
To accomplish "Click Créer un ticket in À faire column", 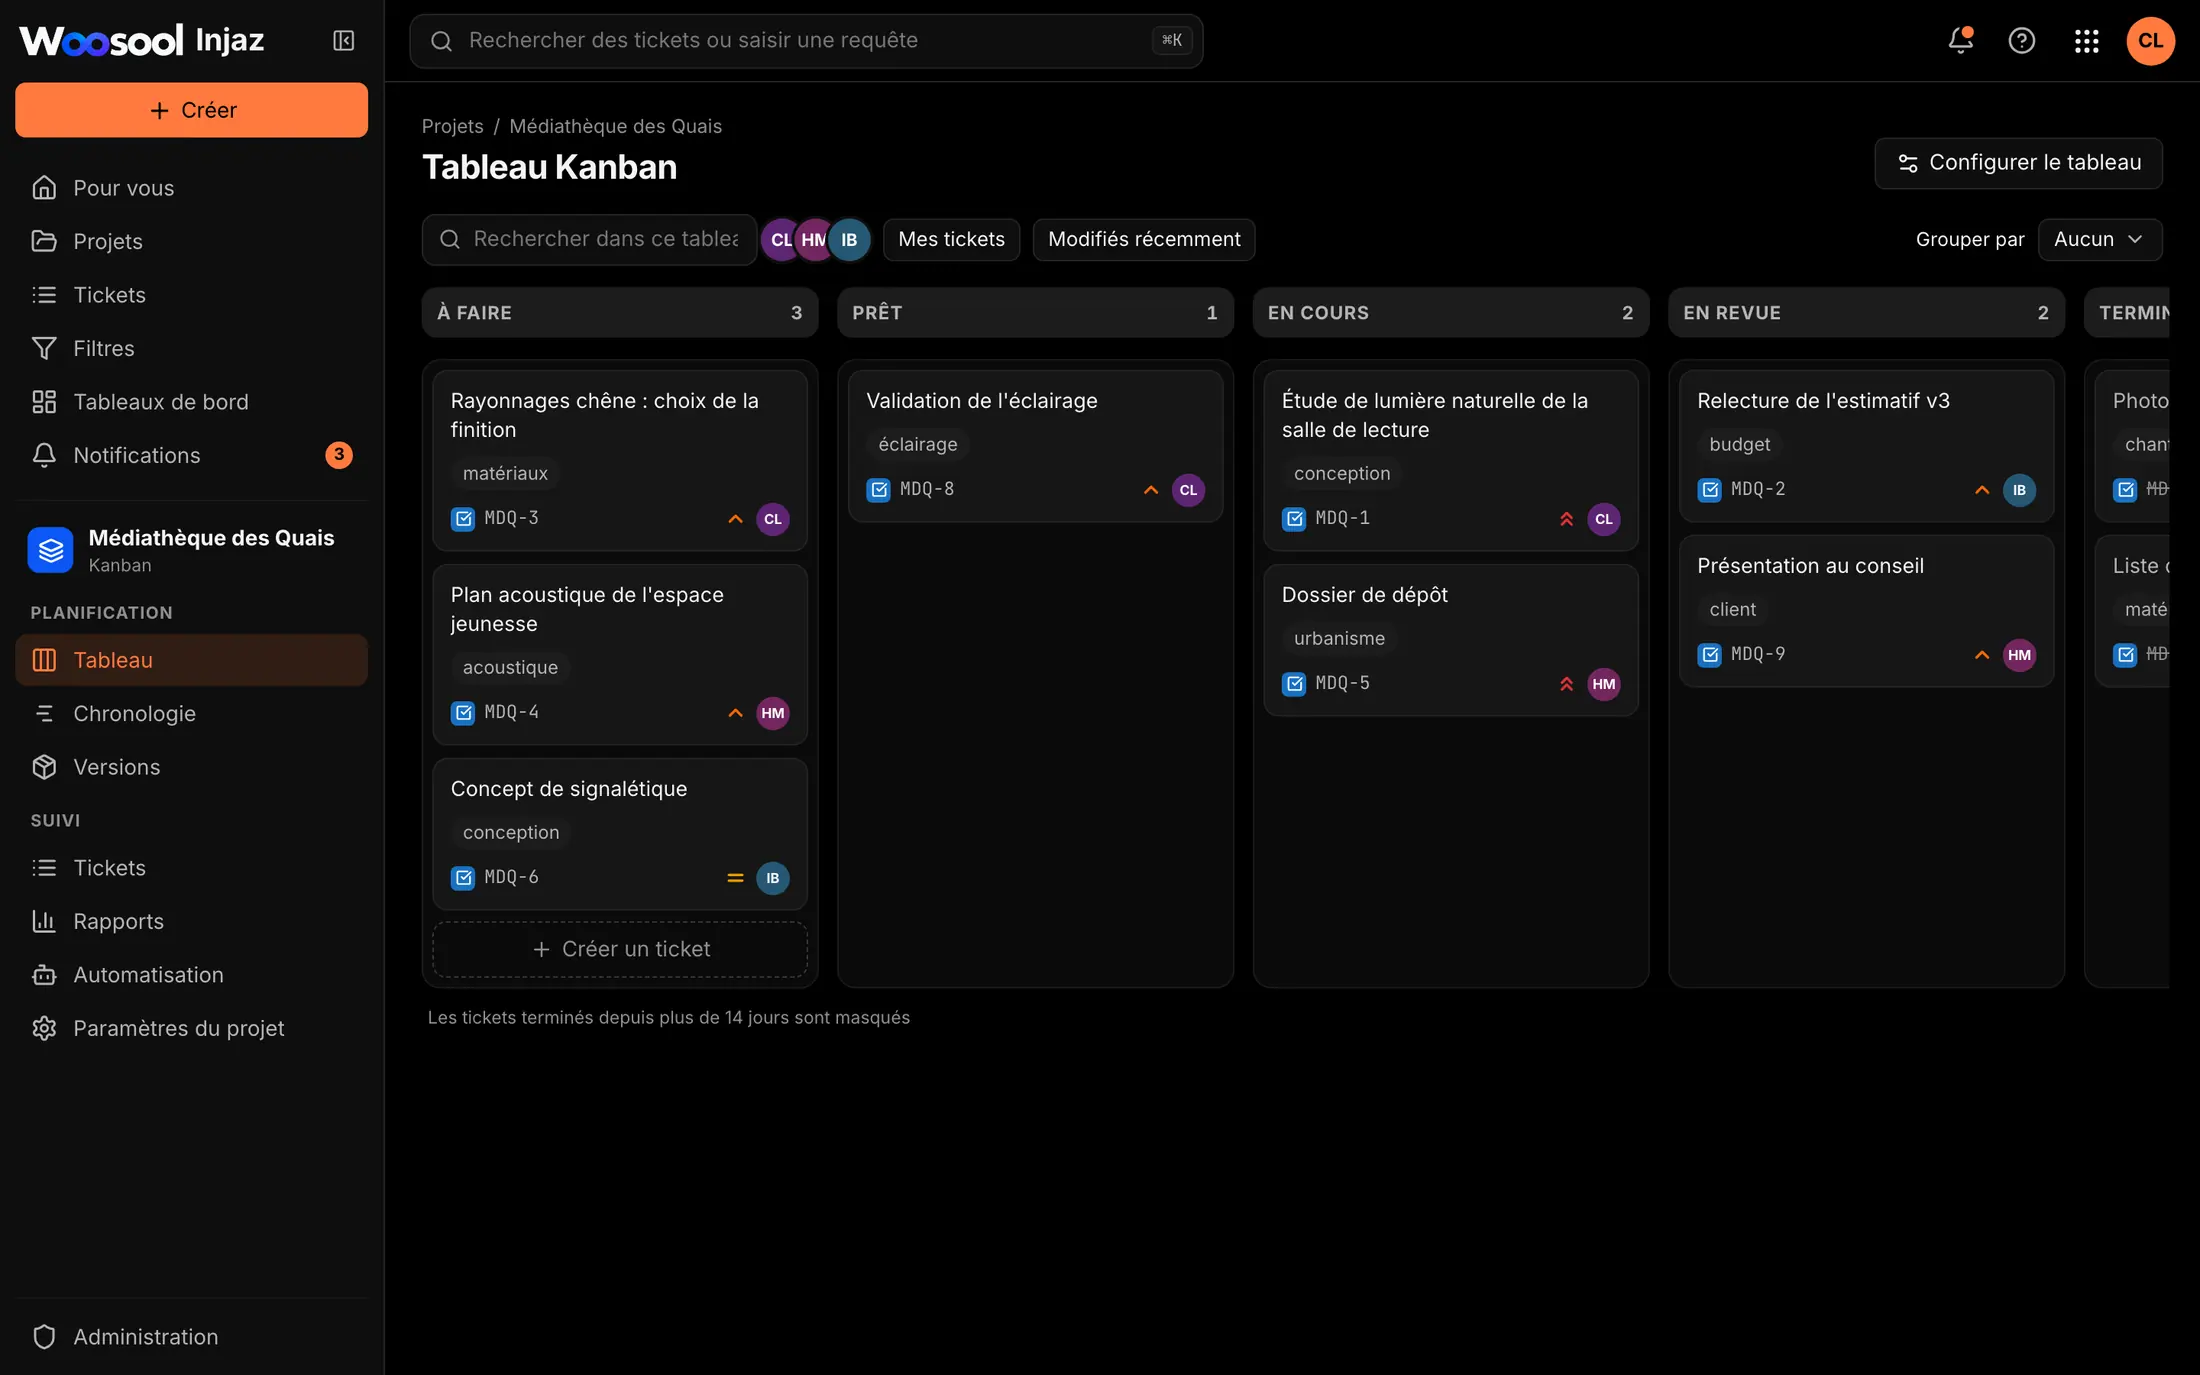I will click(x=620, y=949).
